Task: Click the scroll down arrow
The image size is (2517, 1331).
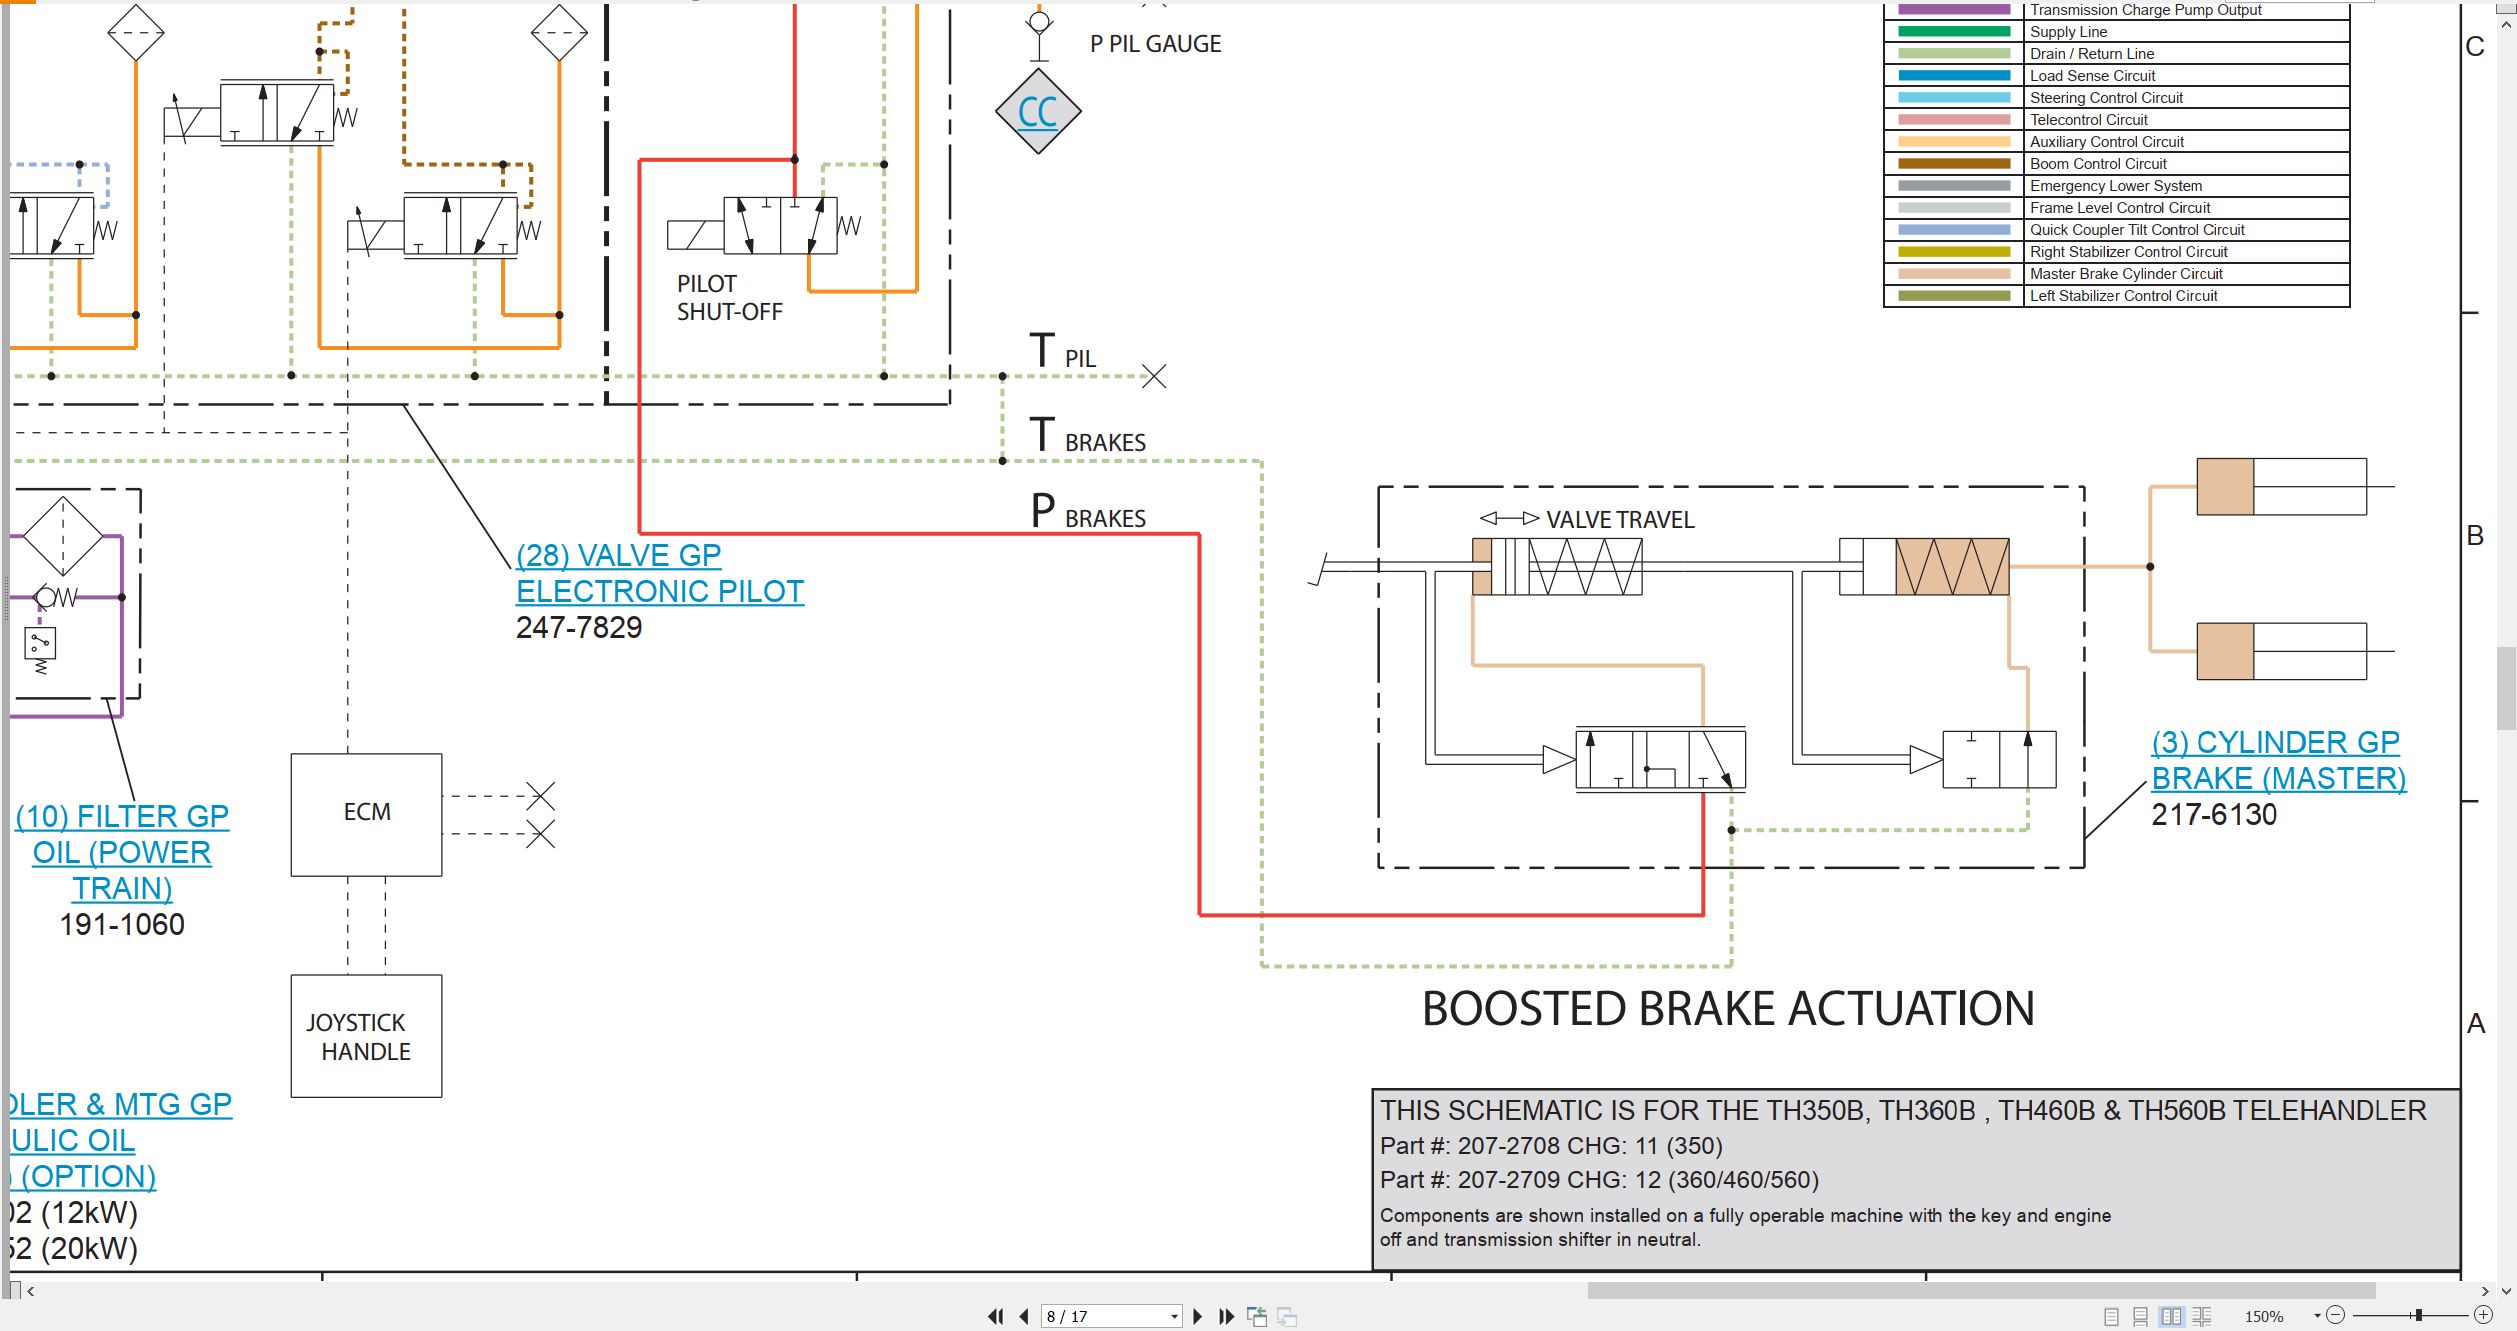Action: pos(2506,1291)
